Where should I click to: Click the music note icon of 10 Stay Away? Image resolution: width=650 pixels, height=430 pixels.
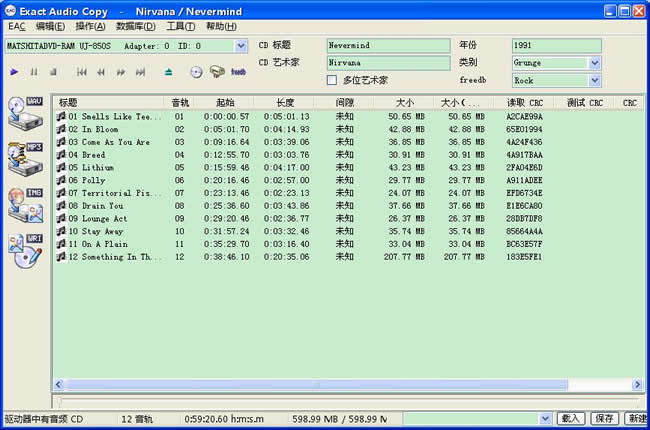pos(61,231)
